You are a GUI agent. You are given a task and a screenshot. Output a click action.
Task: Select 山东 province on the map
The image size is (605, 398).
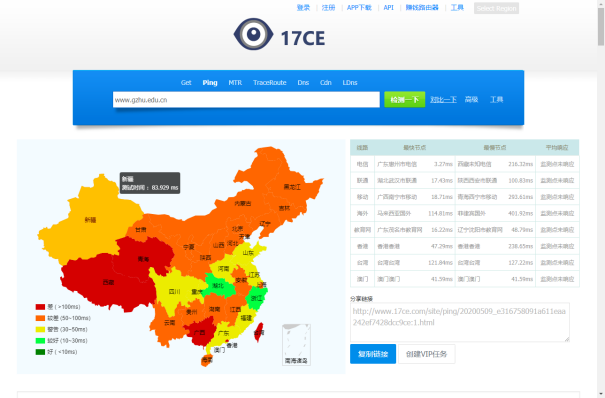248,253
